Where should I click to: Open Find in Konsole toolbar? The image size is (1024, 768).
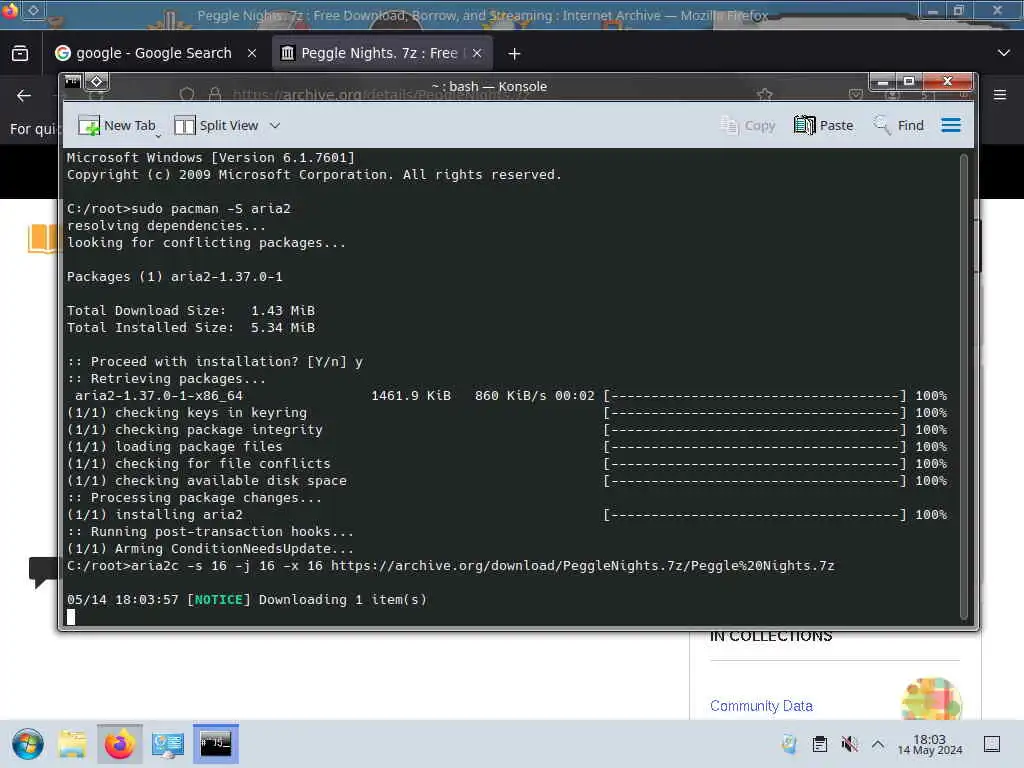[x=899, y=125]
